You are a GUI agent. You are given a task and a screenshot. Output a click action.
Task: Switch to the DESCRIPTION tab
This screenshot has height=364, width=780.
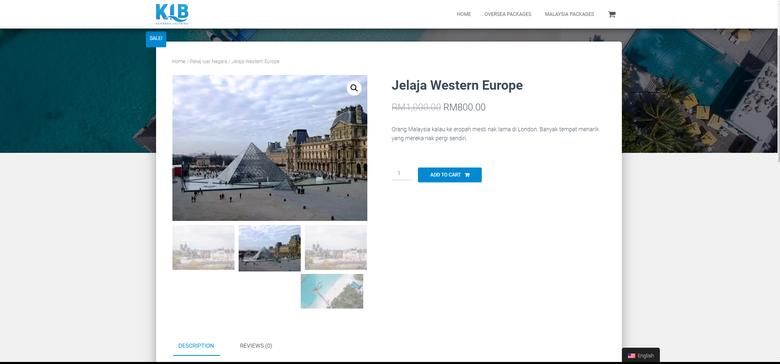[x=196, y=346]
